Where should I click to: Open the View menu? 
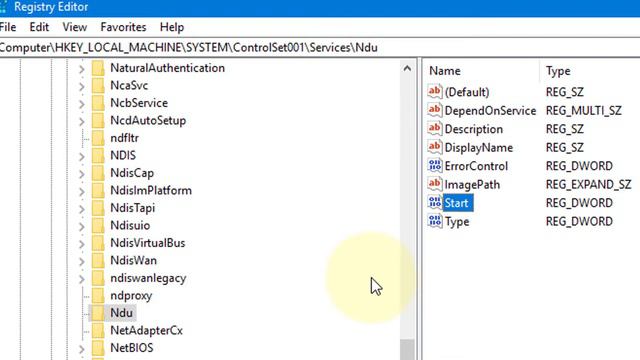coord(75,27)
